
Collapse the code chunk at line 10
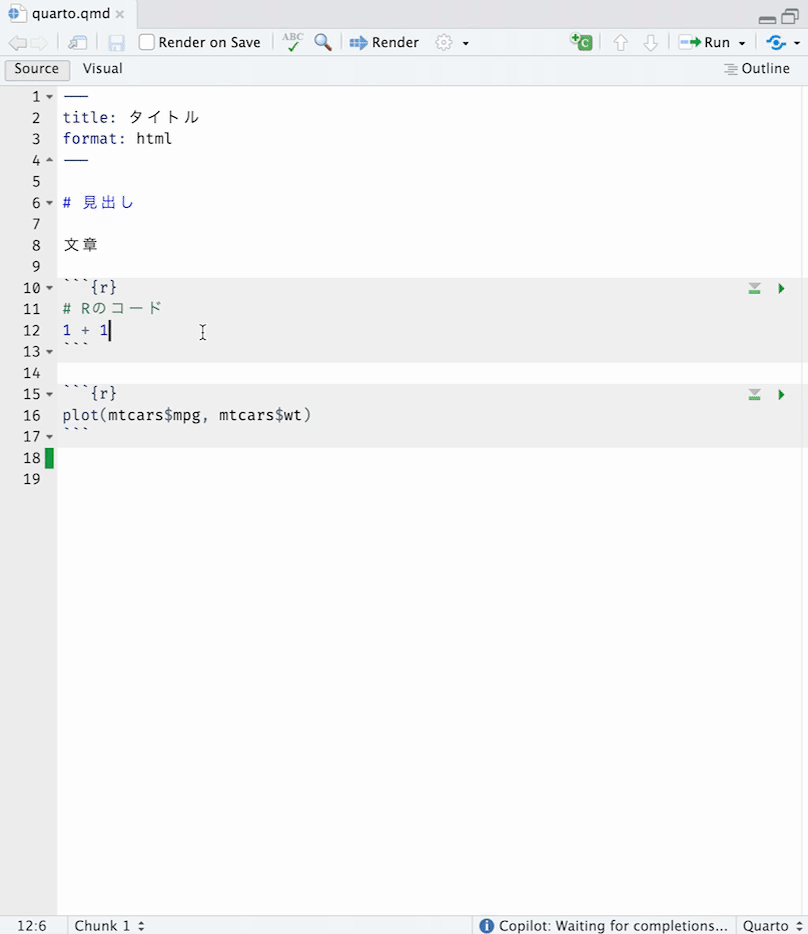click(x=49, y=288)
